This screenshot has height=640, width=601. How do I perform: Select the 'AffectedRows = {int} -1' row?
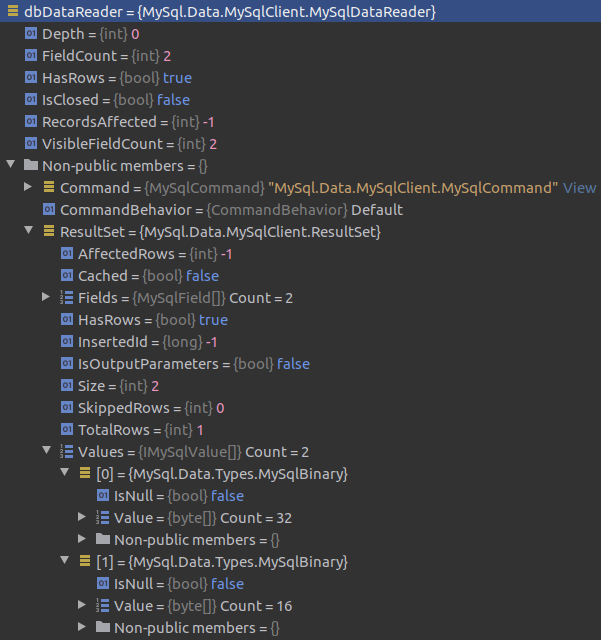point(155,254)
